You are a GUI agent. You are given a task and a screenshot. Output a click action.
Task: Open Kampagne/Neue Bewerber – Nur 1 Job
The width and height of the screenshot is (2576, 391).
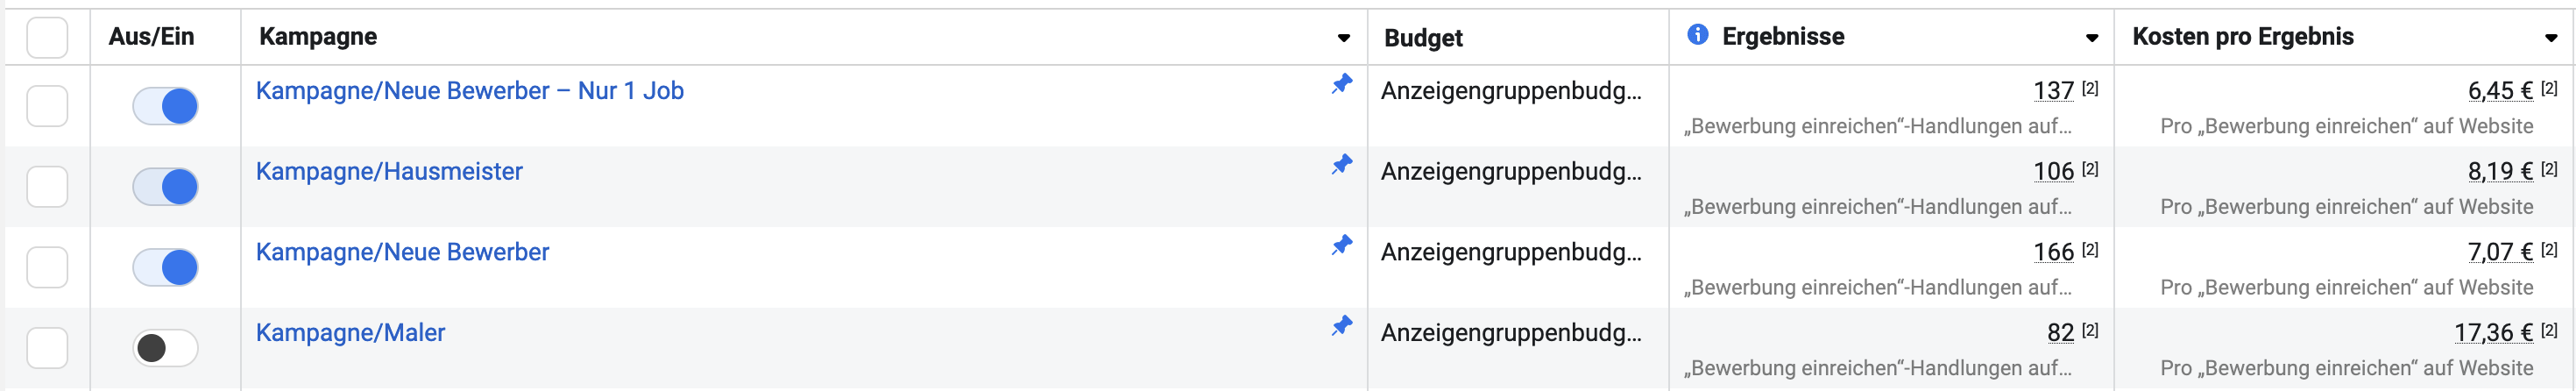469,91
